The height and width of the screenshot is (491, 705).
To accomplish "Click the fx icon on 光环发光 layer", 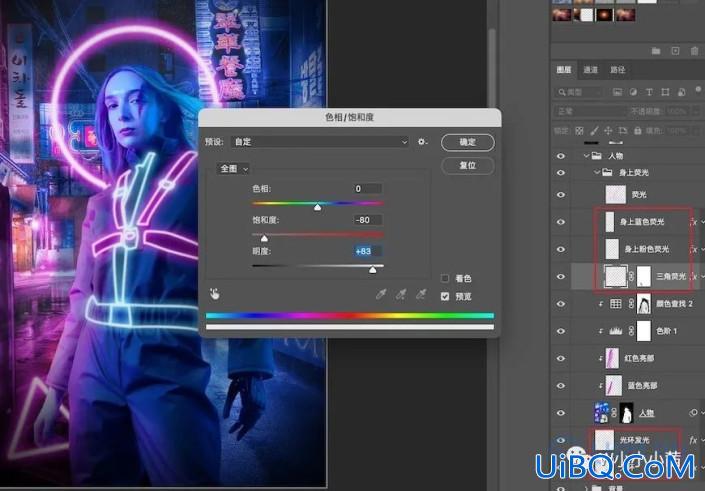I will [693, 440].
